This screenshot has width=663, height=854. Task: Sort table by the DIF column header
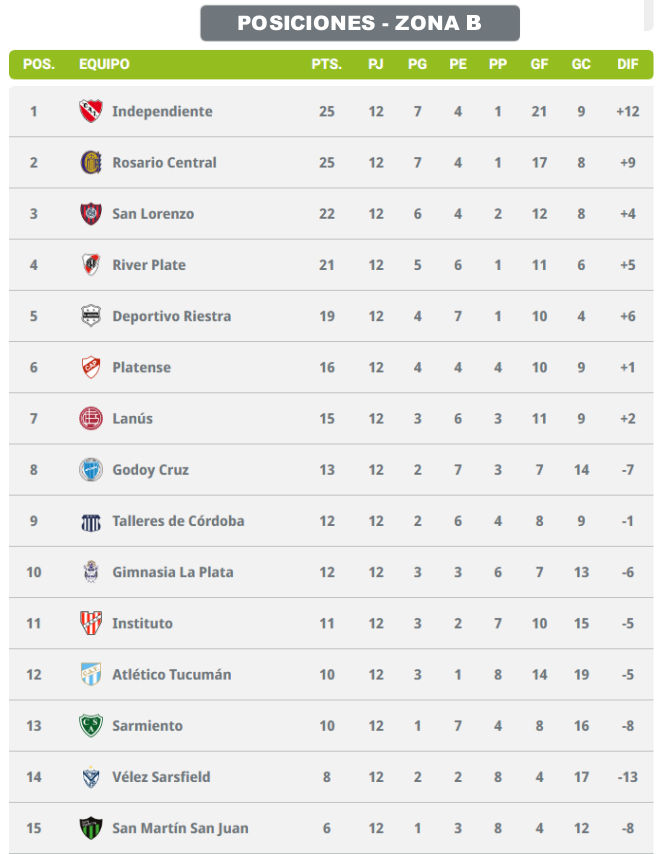(627, 64)
